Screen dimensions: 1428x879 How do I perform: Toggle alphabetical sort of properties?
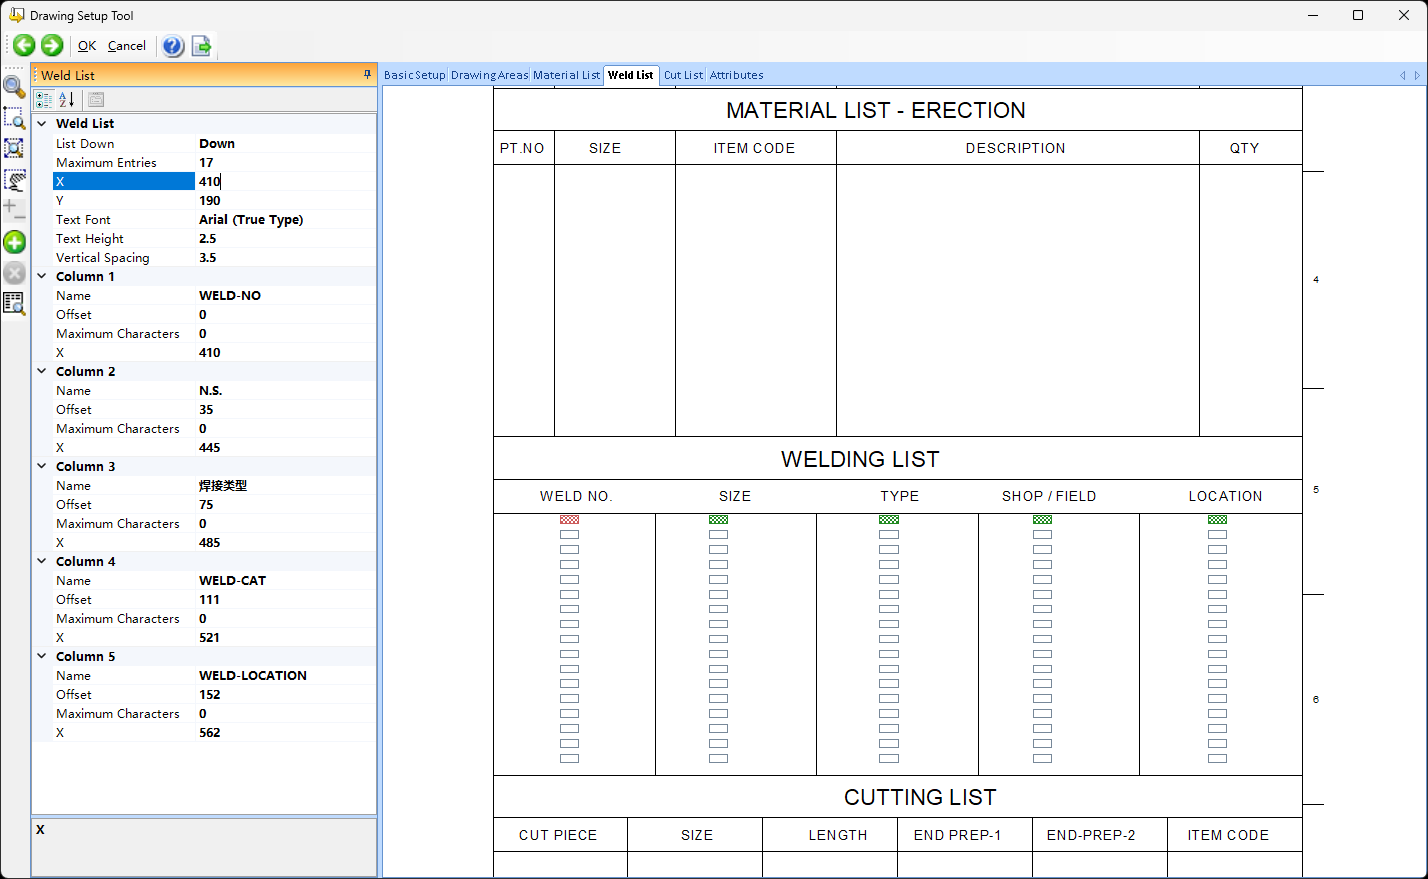[66, 99]
